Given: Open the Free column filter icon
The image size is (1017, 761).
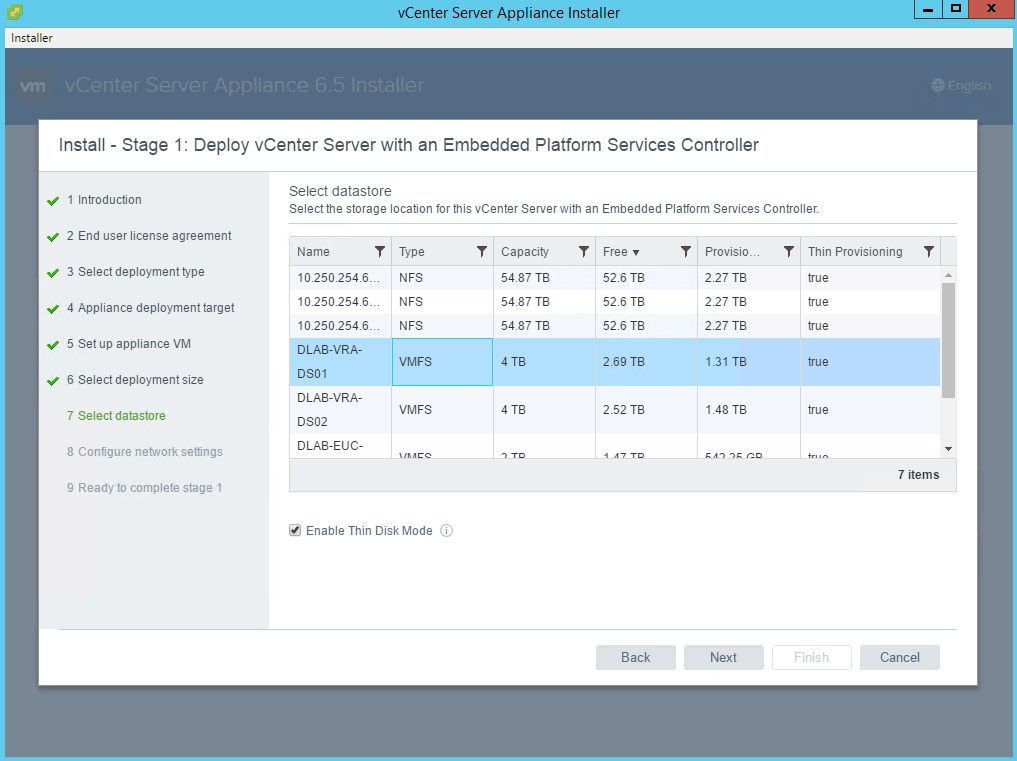Looking at the screenshot, I should (x=686, y=252).
